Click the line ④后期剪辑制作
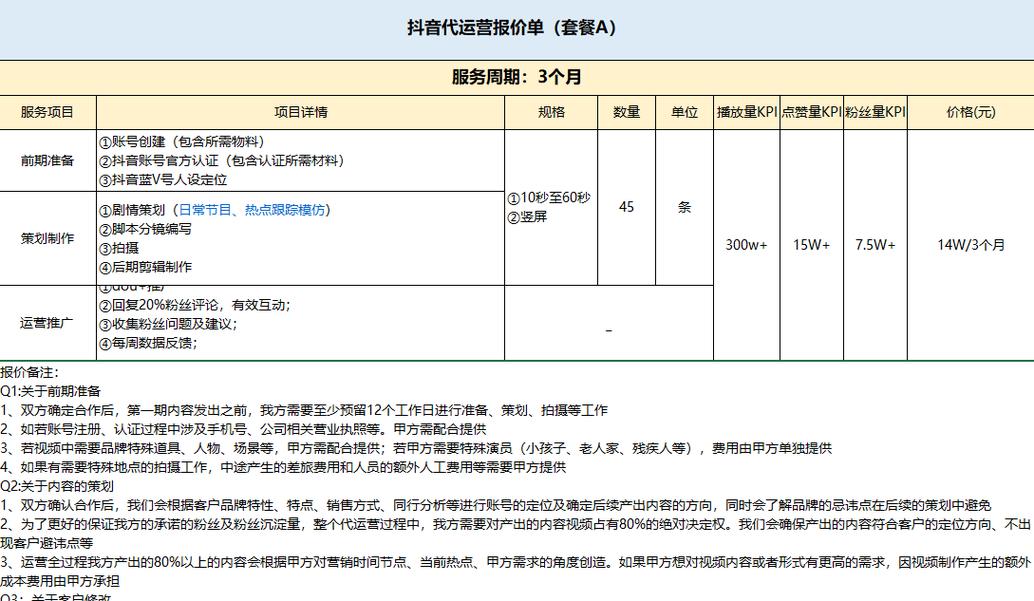This screenshot has height=601, width=1034. 145,267
